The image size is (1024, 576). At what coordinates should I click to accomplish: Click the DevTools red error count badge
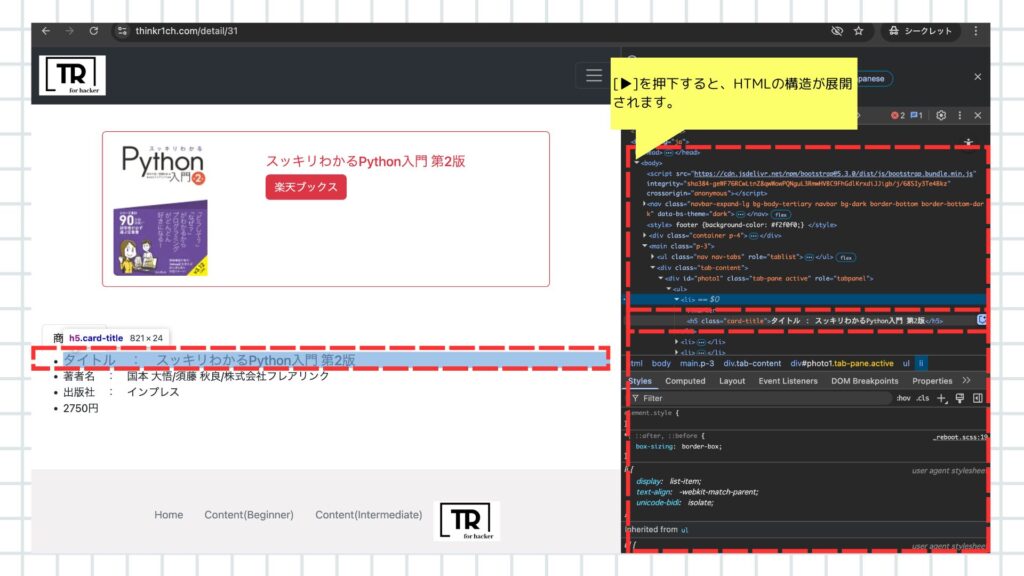click(898, 115)
